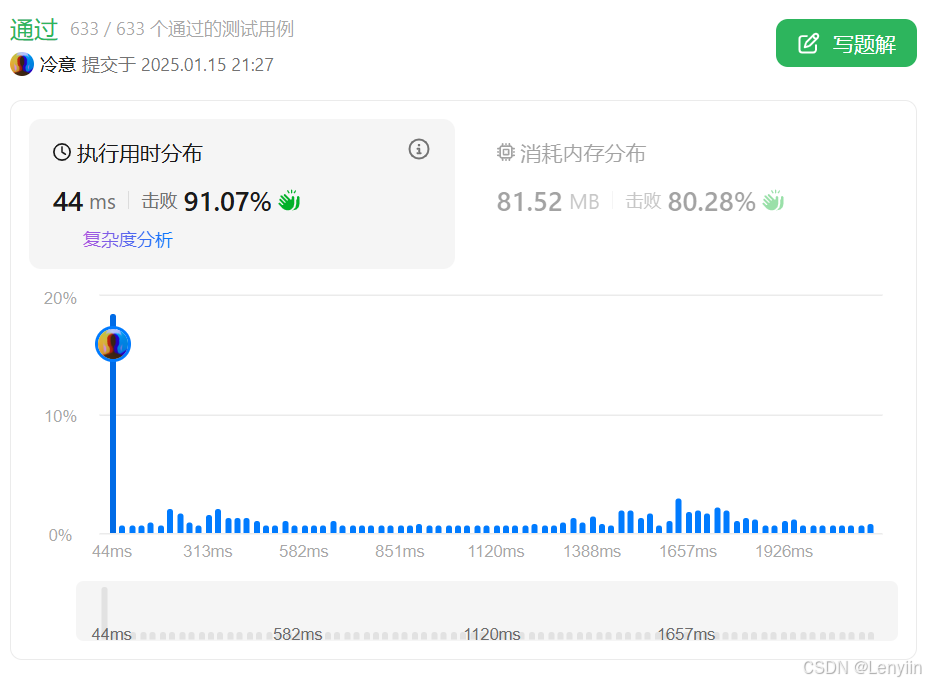This screenshot has height=683, width=926.
Task: Click the 1388ms axis label
Action: pyautogui.click(x=592, y=551)
